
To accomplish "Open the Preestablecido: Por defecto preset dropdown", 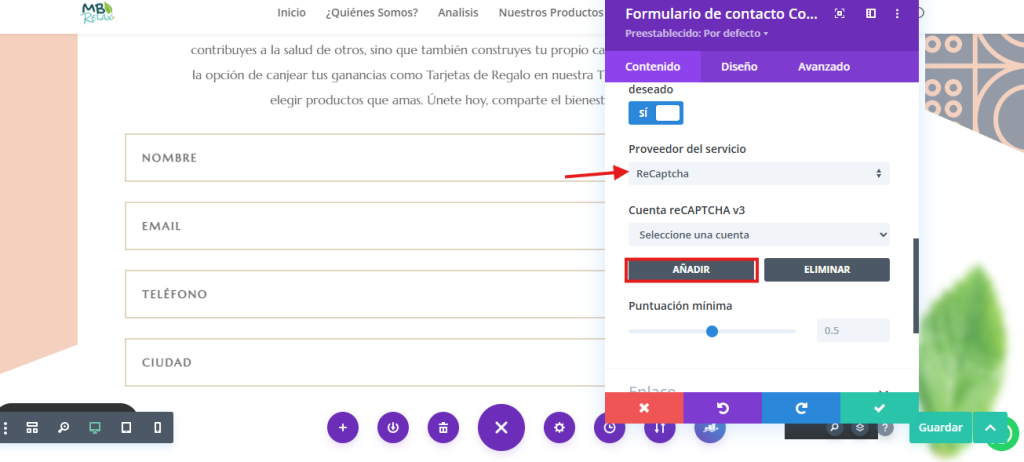I will pos(696,33).
